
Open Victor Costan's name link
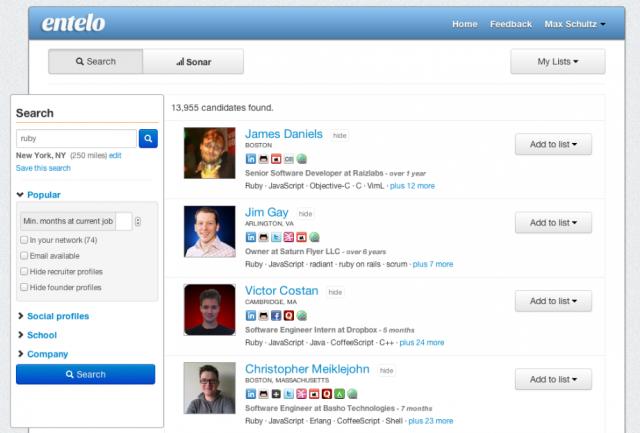click(x=282, y=291)
